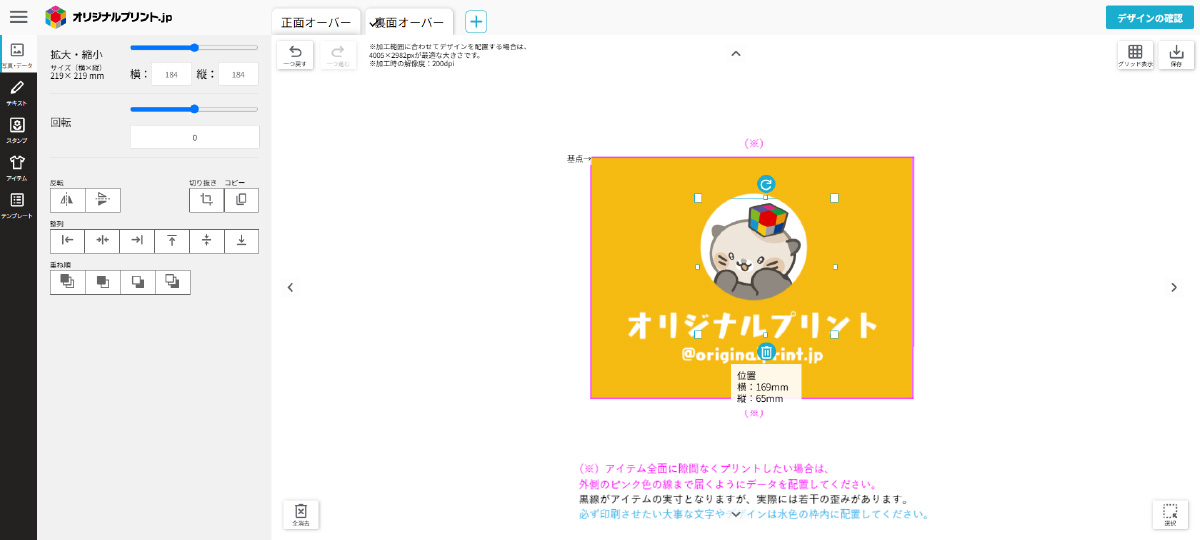1200x540 pixels.
Task: Click the 選択 selection tool icon
Action: [1170, 514]
